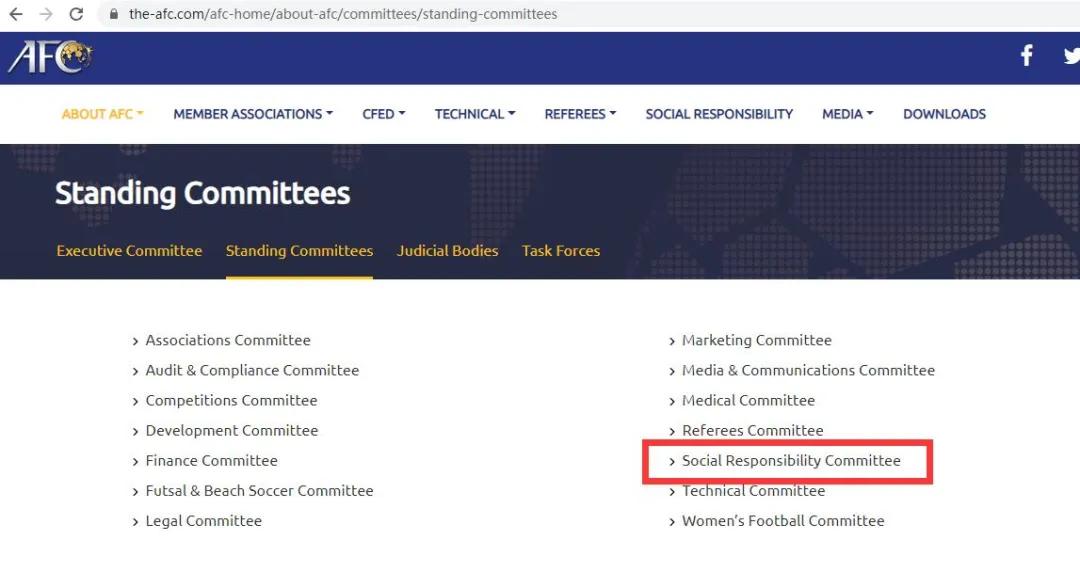Click the padlock site security icon
Screen dimensions: 1080x588
(x=113, y=14)
